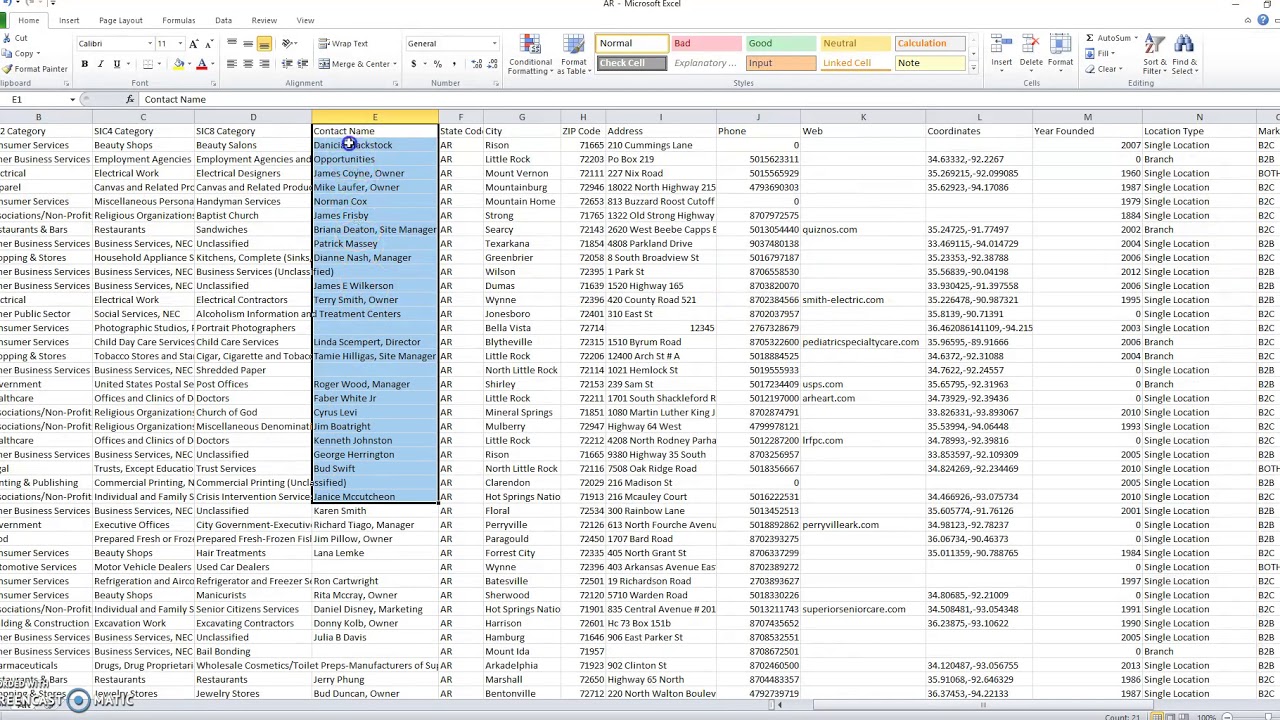
Task: Set Middle Align vertical alignment
Action: [x=248, y=44]
